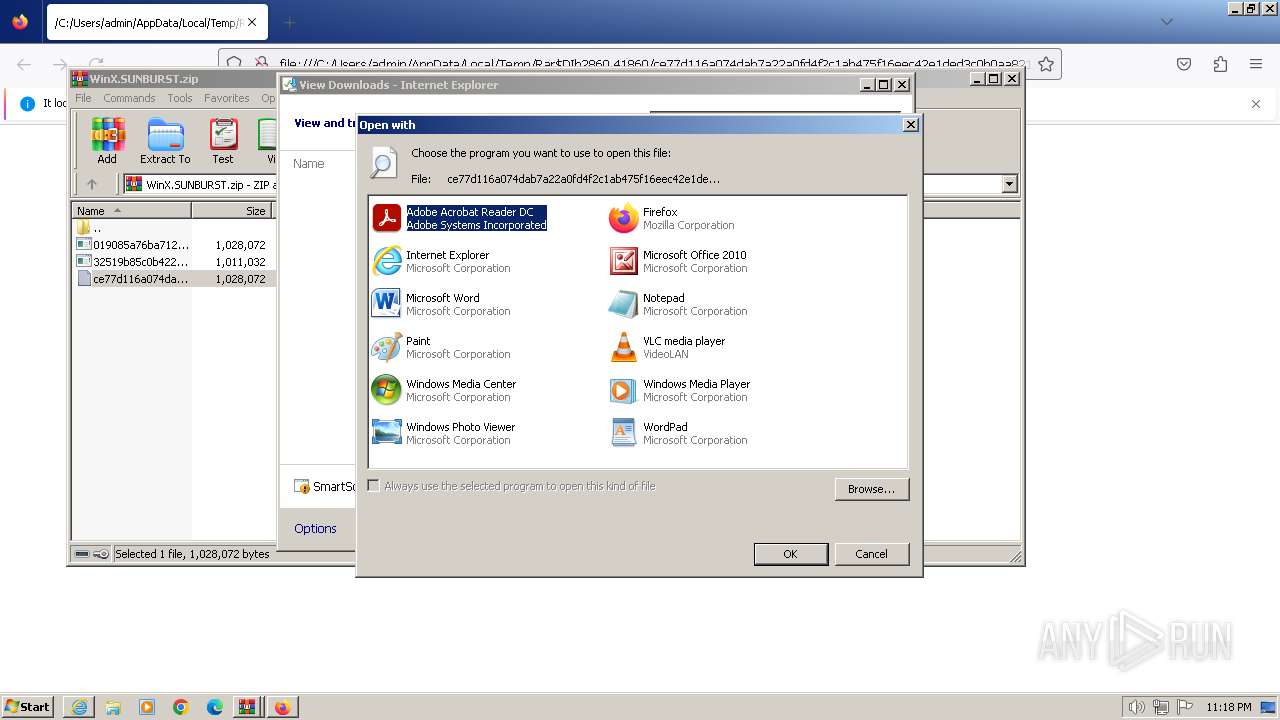Screen dimensions: 1280x720
Task: Open the WinRAR Tools menu
Action: click(x=180, y=98)
